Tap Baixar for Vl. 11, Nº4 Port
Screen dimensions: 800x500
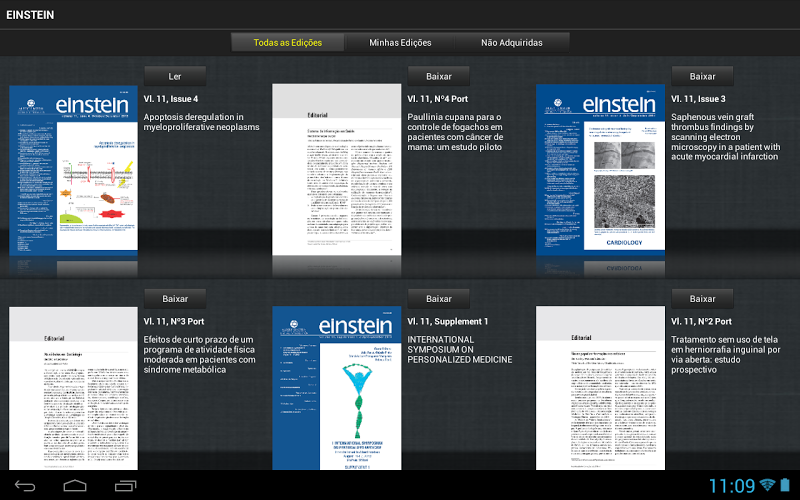click(439, 77)
